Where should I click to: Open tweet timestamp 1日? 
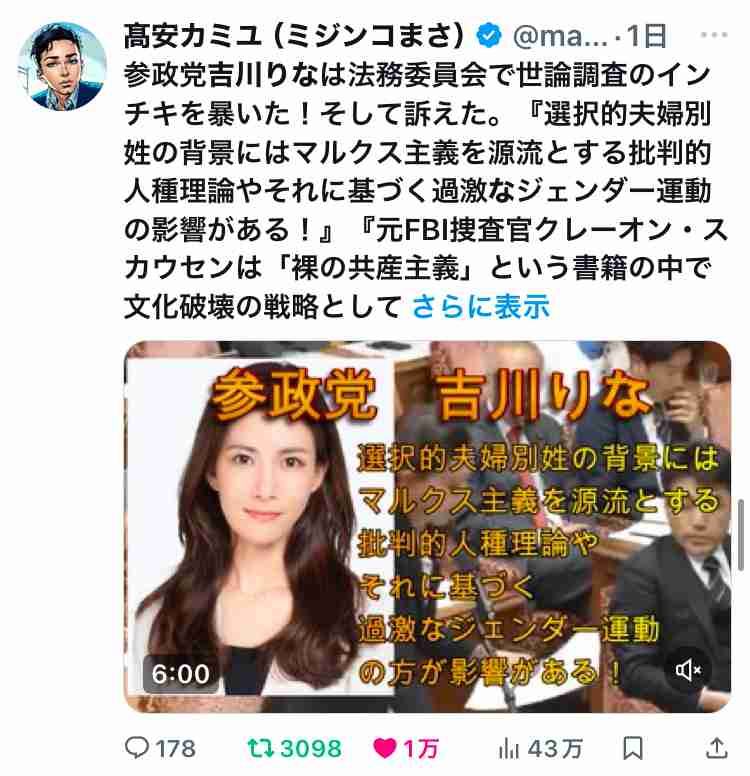647,36
